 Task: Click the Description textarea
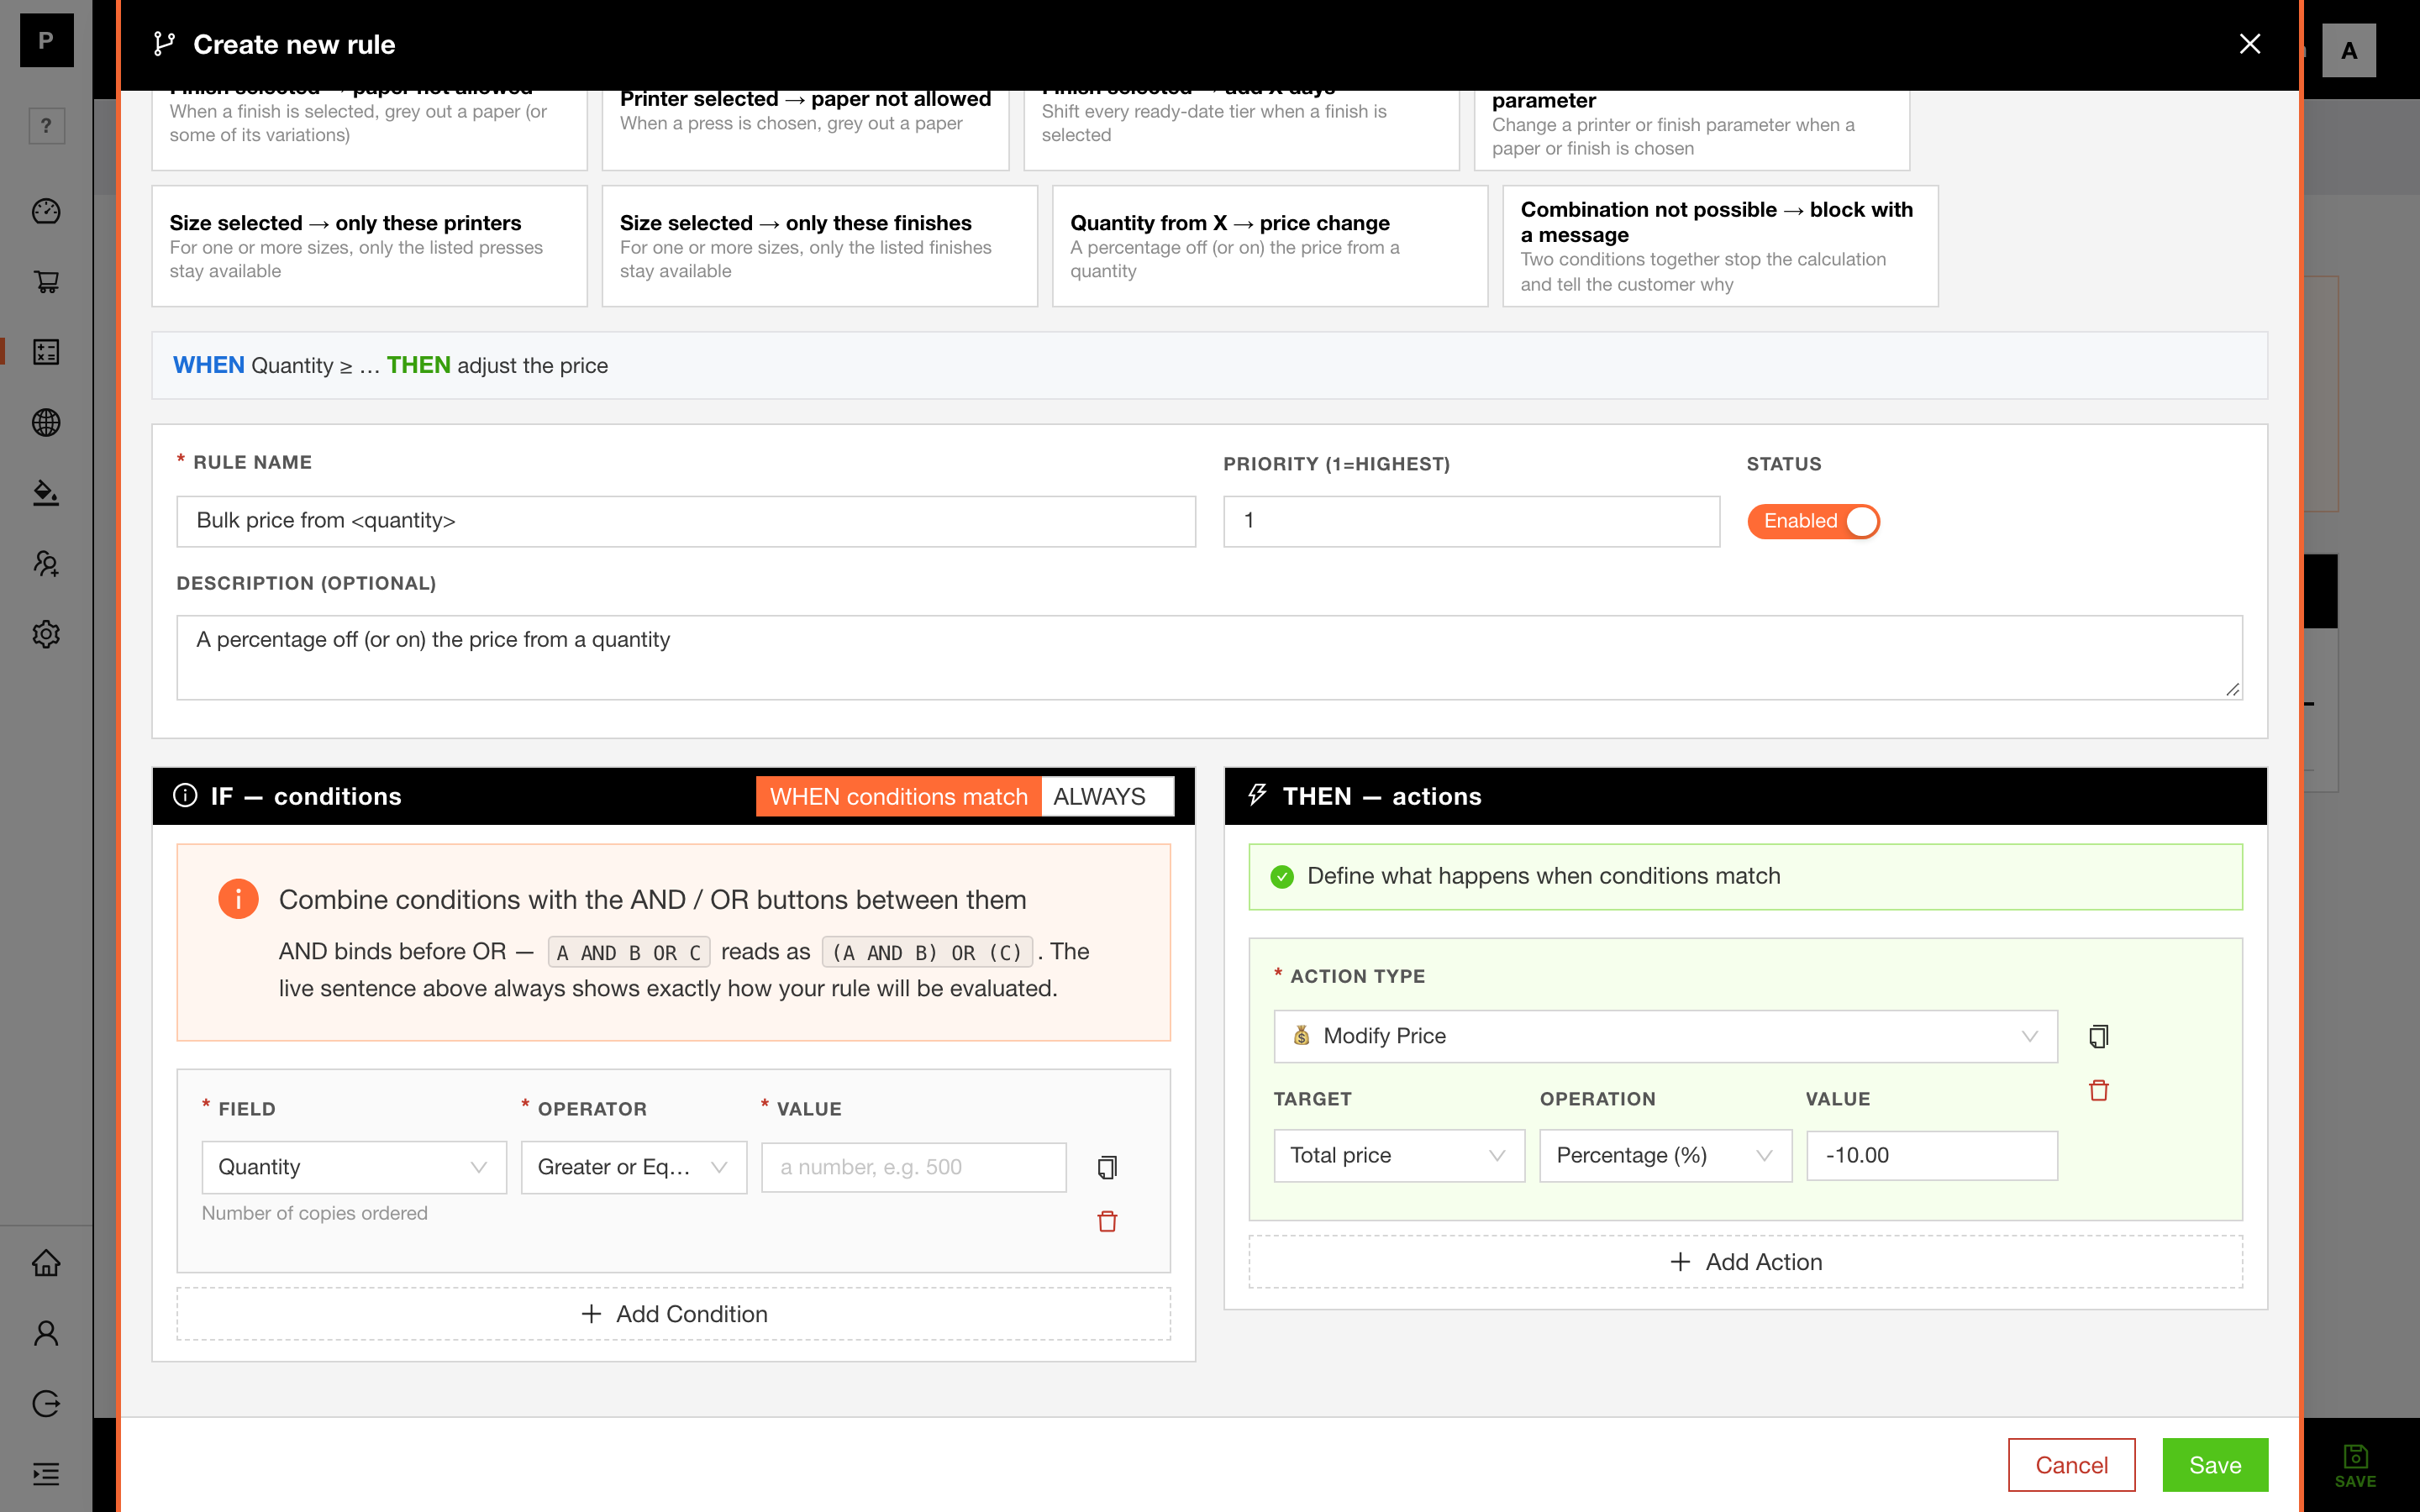(1209, 657)
